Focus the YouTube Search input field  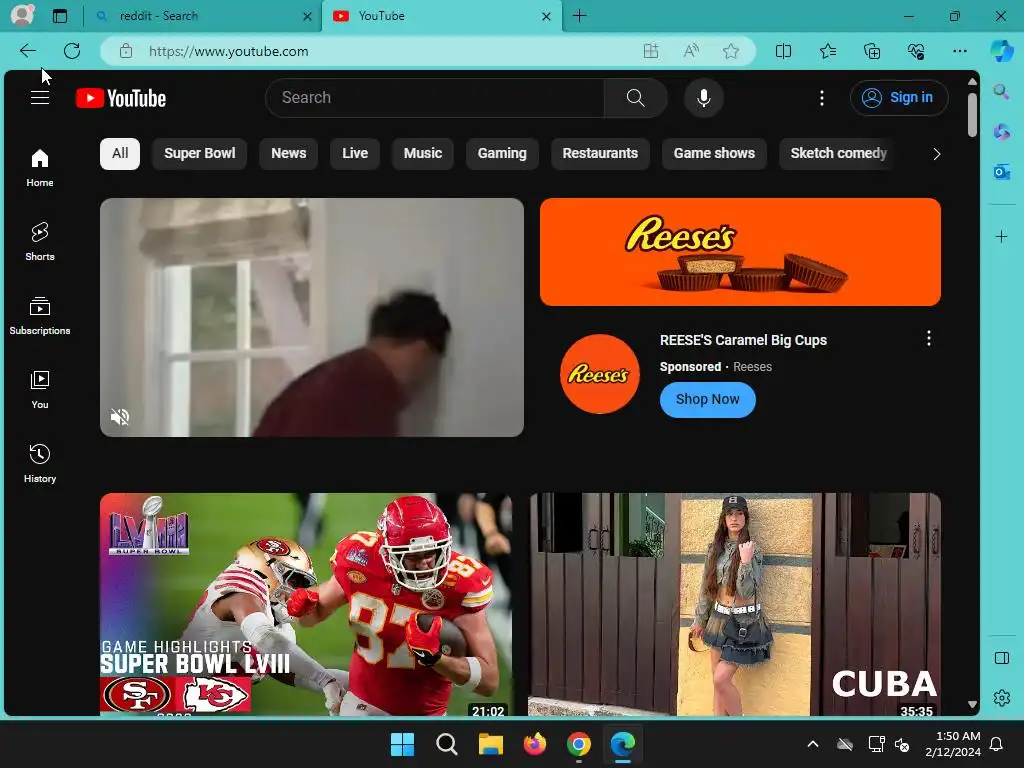(x=435, y=98)
